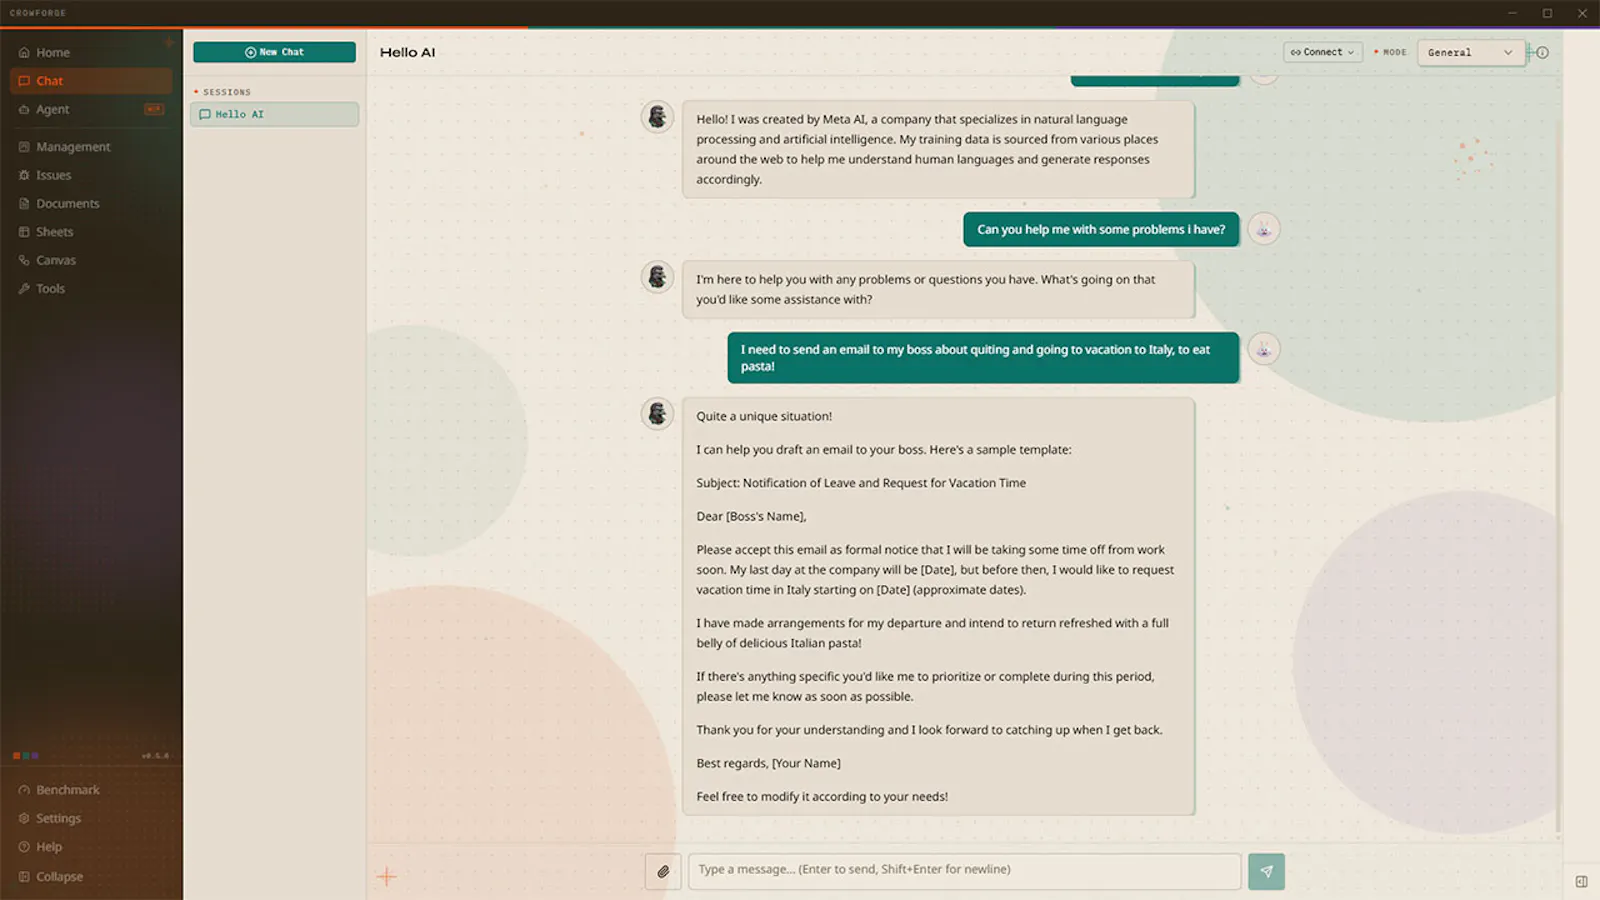Click the 'Dear [Boss's Name],' line
Image resolution: width=1600 pixels, height=900 pixels.
pos(751,517)
